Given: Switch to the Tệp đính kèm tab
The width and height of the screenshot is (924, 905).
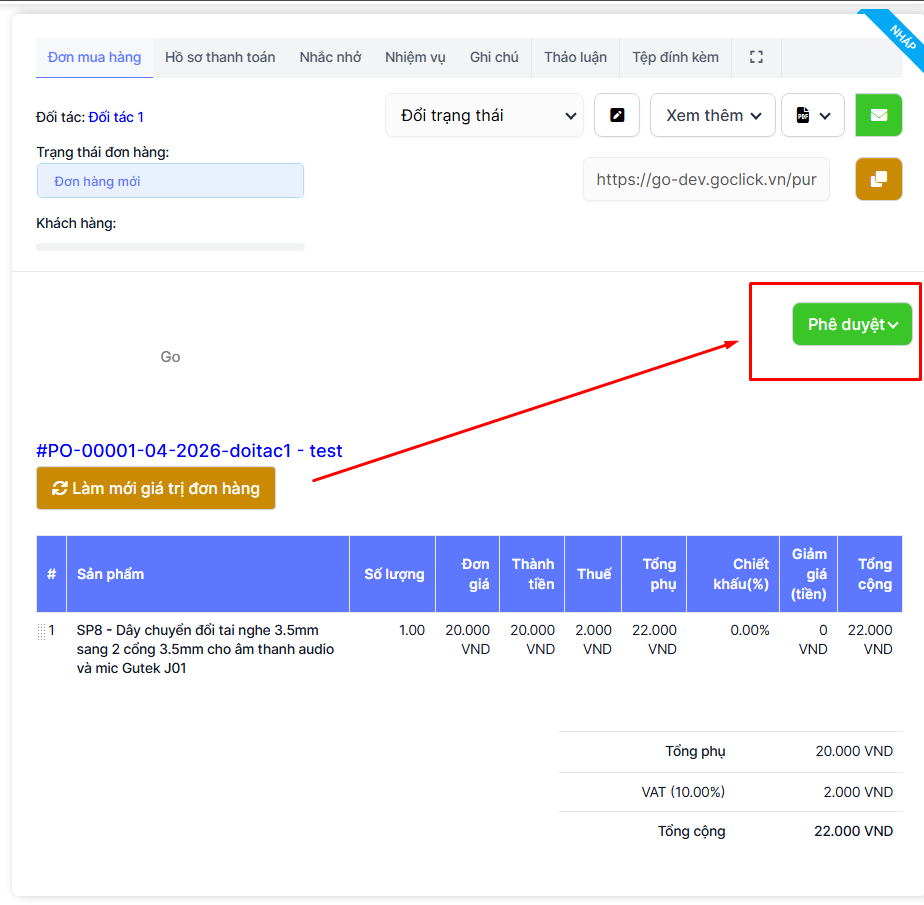Looking at the screenshot, I should pyautogui.click(x=675, y=58).
